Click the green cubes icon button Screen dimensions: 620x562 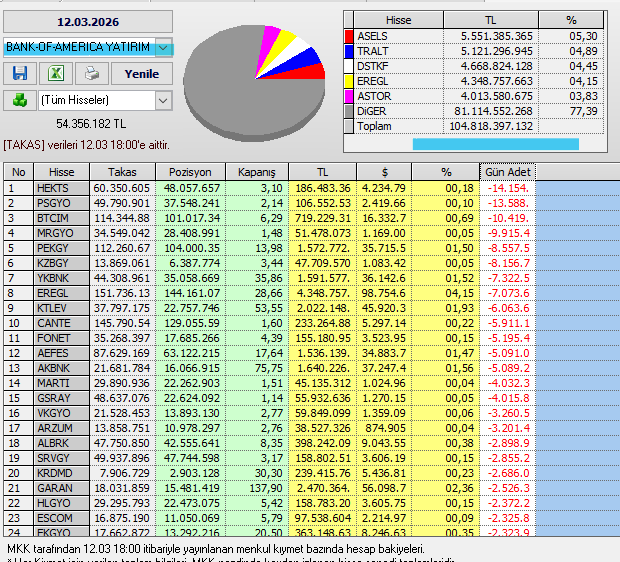click(x=20, y=100)
